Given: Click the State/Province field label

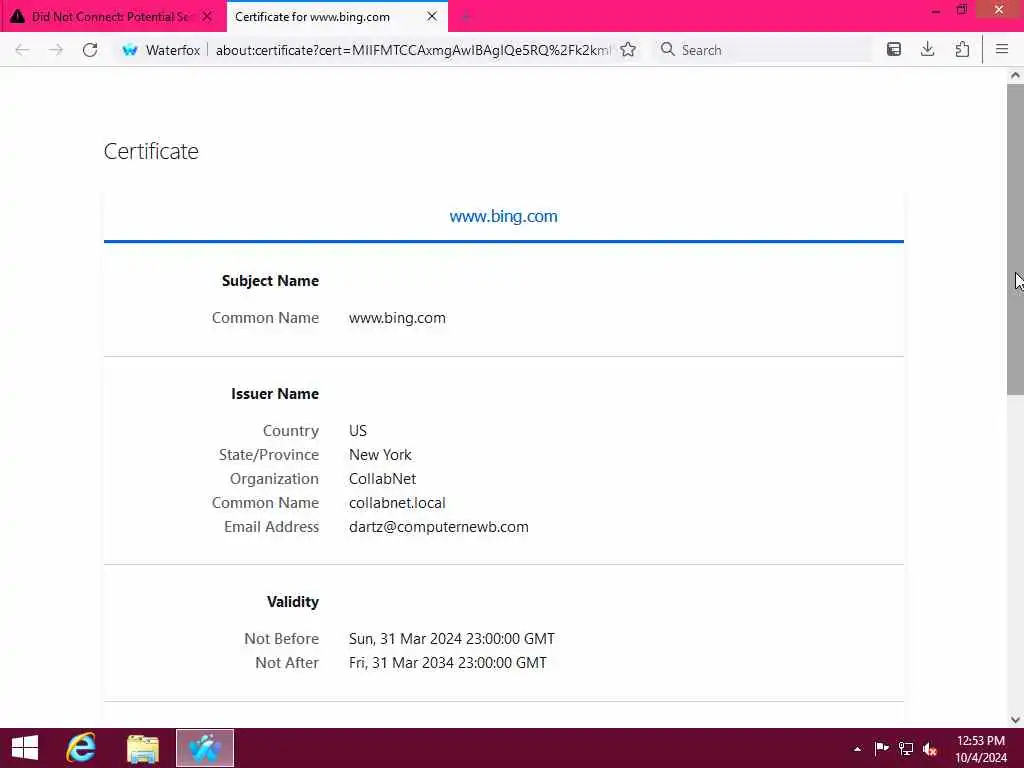Looking at the screenshot, I should coord(269,455).
